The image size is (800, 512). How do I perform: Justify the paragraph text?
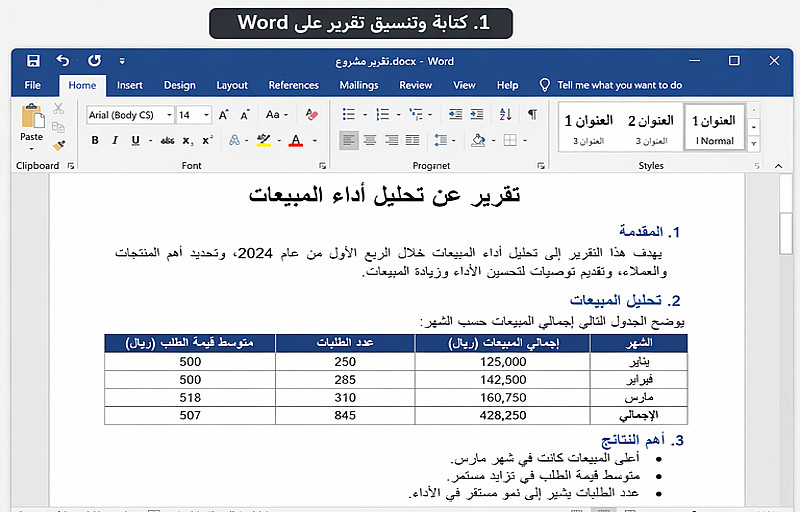tap(412, 140)
